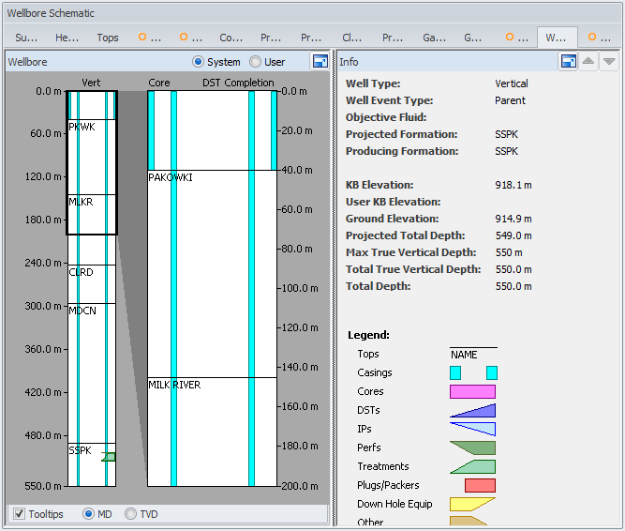Screen dimensions: 625x531
Task: Select the TVD depth radio button
Action: pyautogui.click(x=132, y=514)
